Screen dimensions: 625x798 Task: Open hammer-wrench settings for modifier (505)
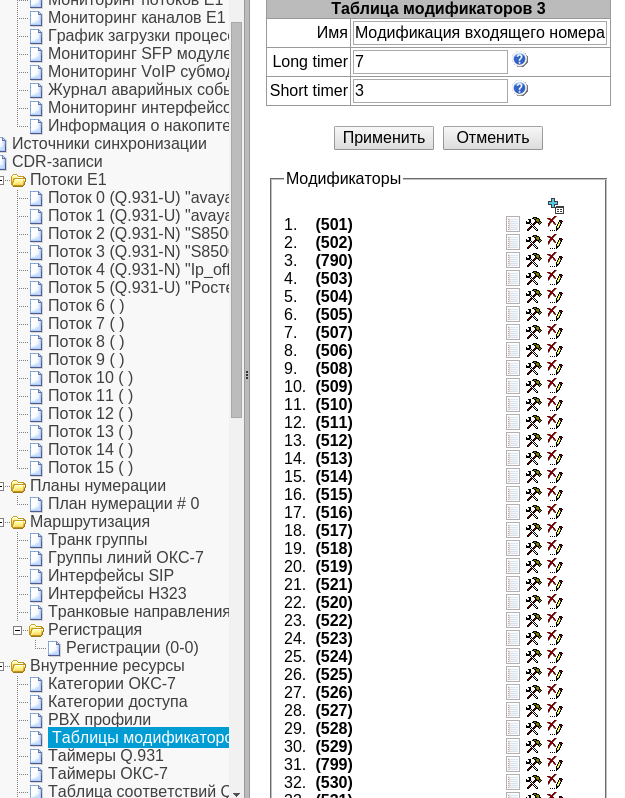533,315
